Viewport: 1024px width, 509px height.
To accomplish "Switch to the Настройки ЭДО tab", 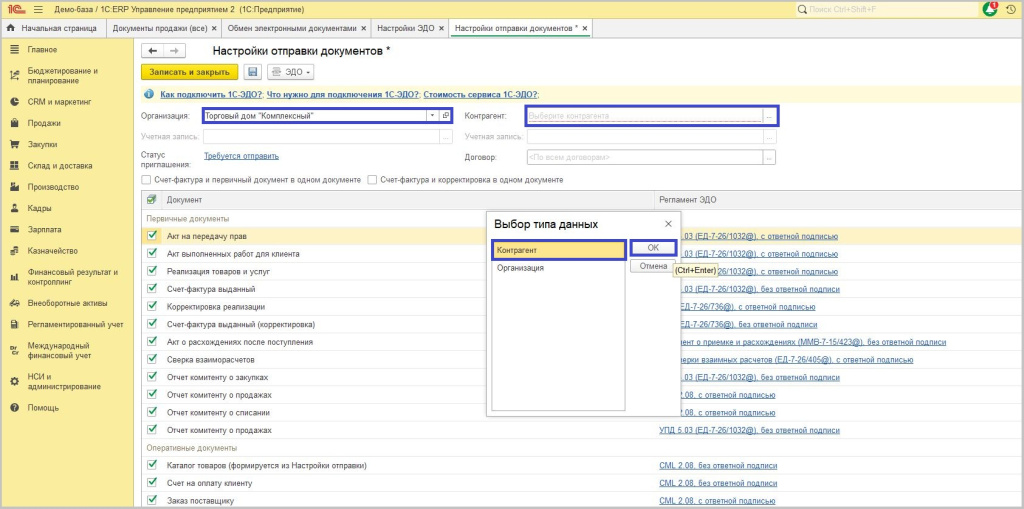I will click(x=405, y=28).
